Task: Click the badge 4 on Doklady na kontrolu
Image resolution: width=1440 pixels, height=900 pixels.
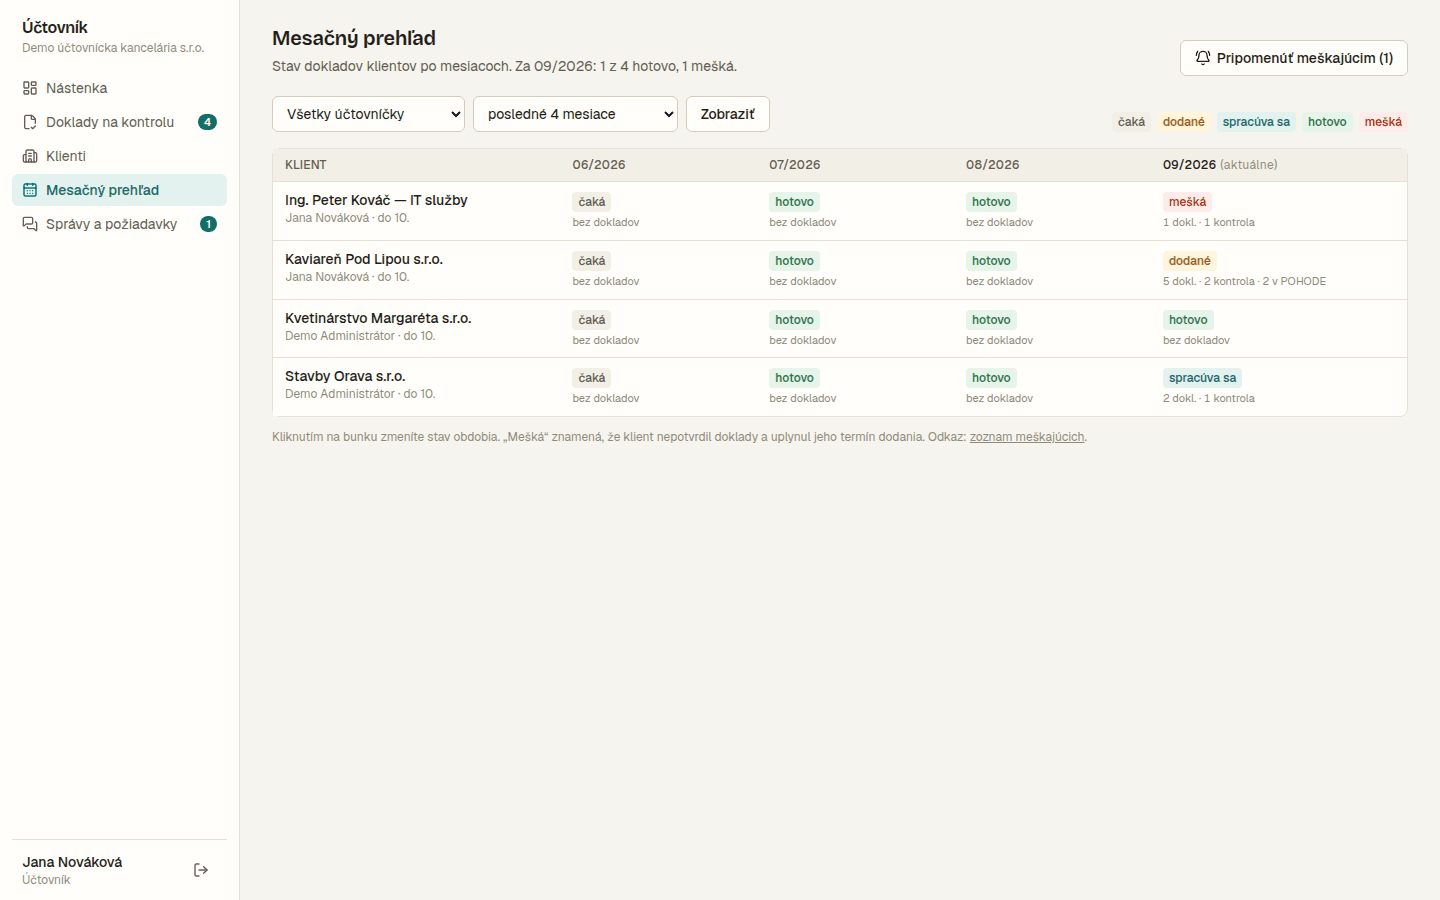Action: 207,122
